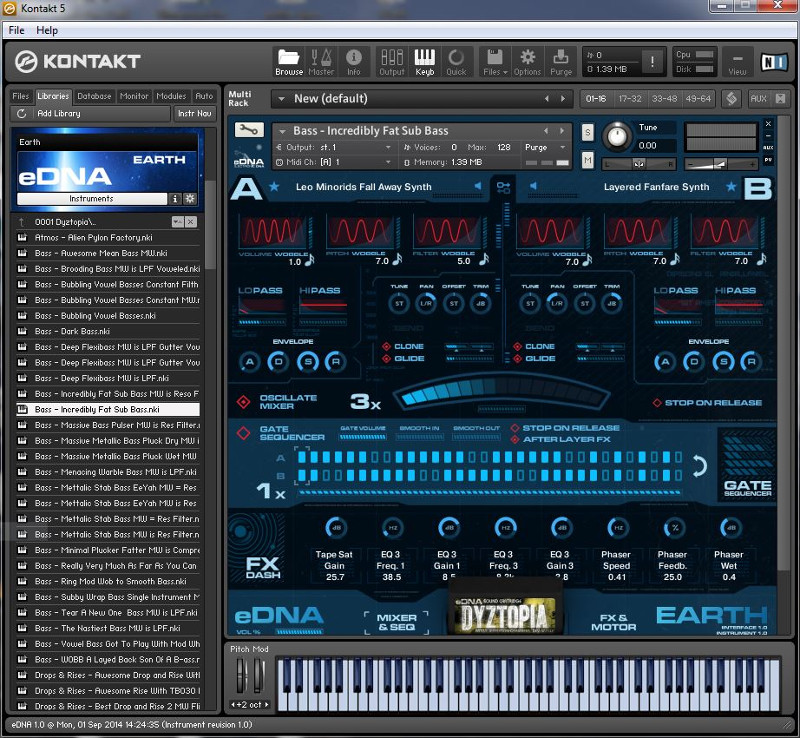Toggle instrument Solo S button

click(x=588, y=133)
